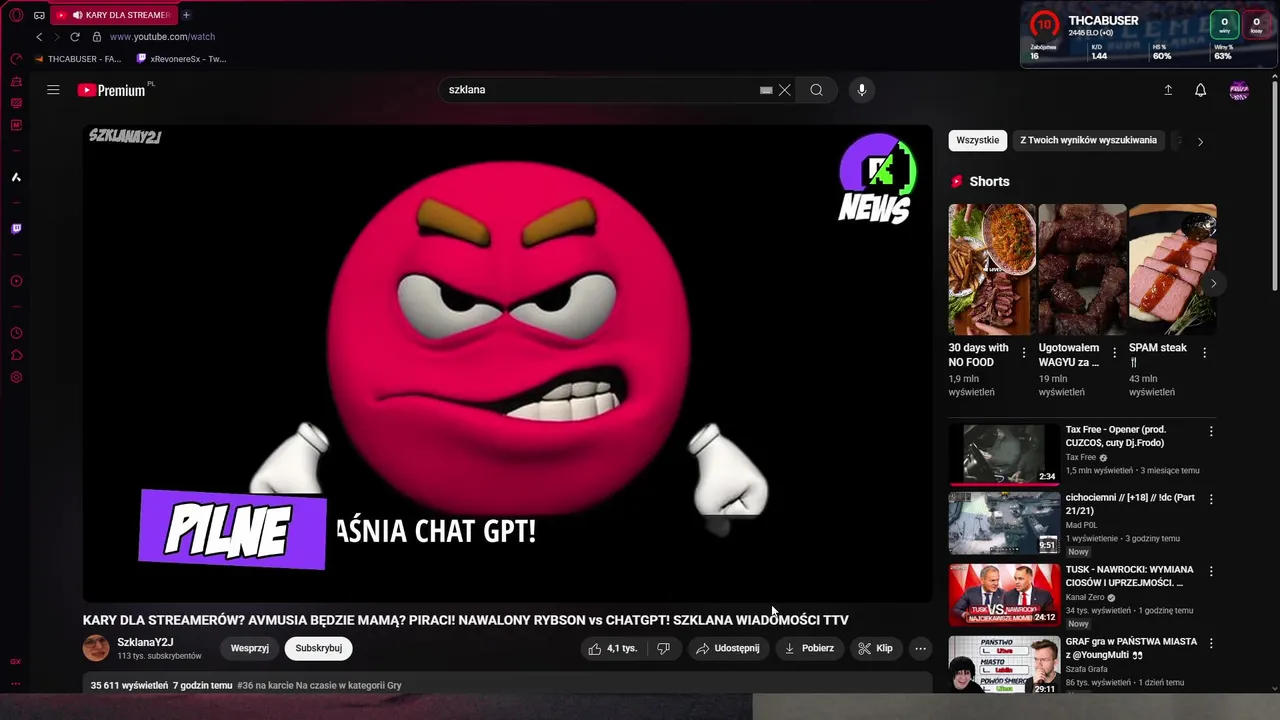Viewport: 1280px width, 720px height.
Task: Open a new browser tab
Action: click(186, 15)
